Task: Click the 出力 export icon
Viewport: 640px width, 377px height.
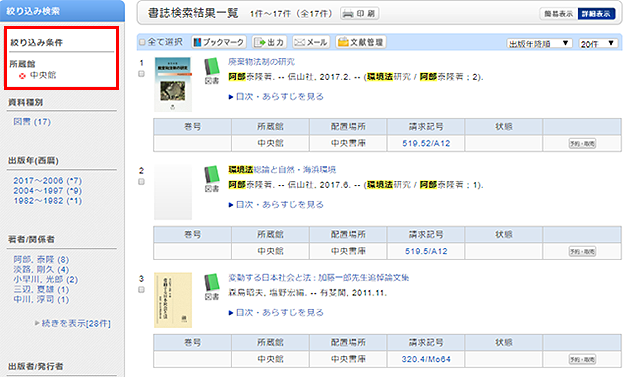Action: (260, 42)
